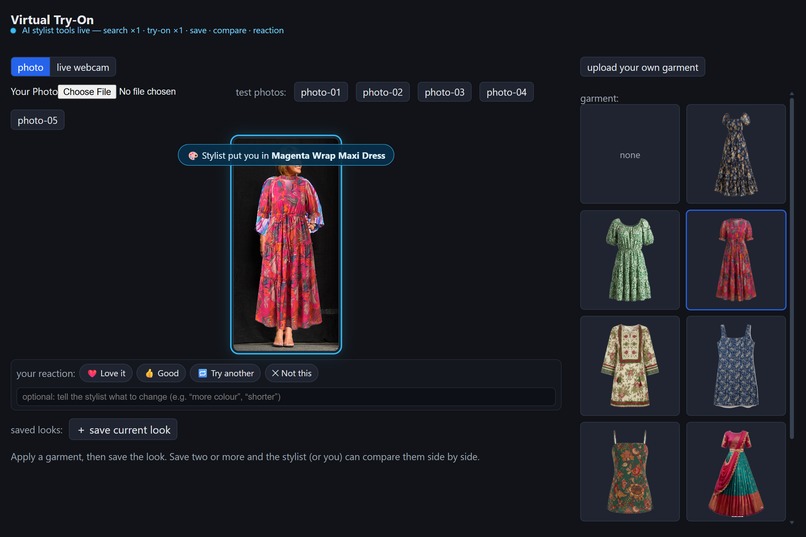Switch to photo mode tab

click(30, 67)
